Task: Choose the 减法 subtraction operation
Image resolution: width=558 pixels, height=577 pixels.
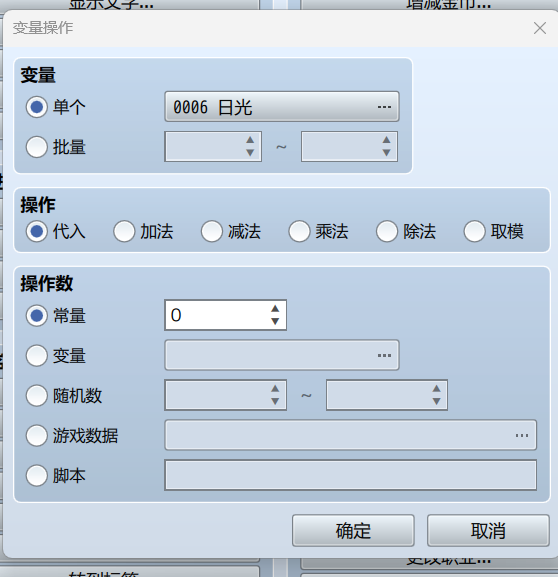Action: [x=212, y=231]
